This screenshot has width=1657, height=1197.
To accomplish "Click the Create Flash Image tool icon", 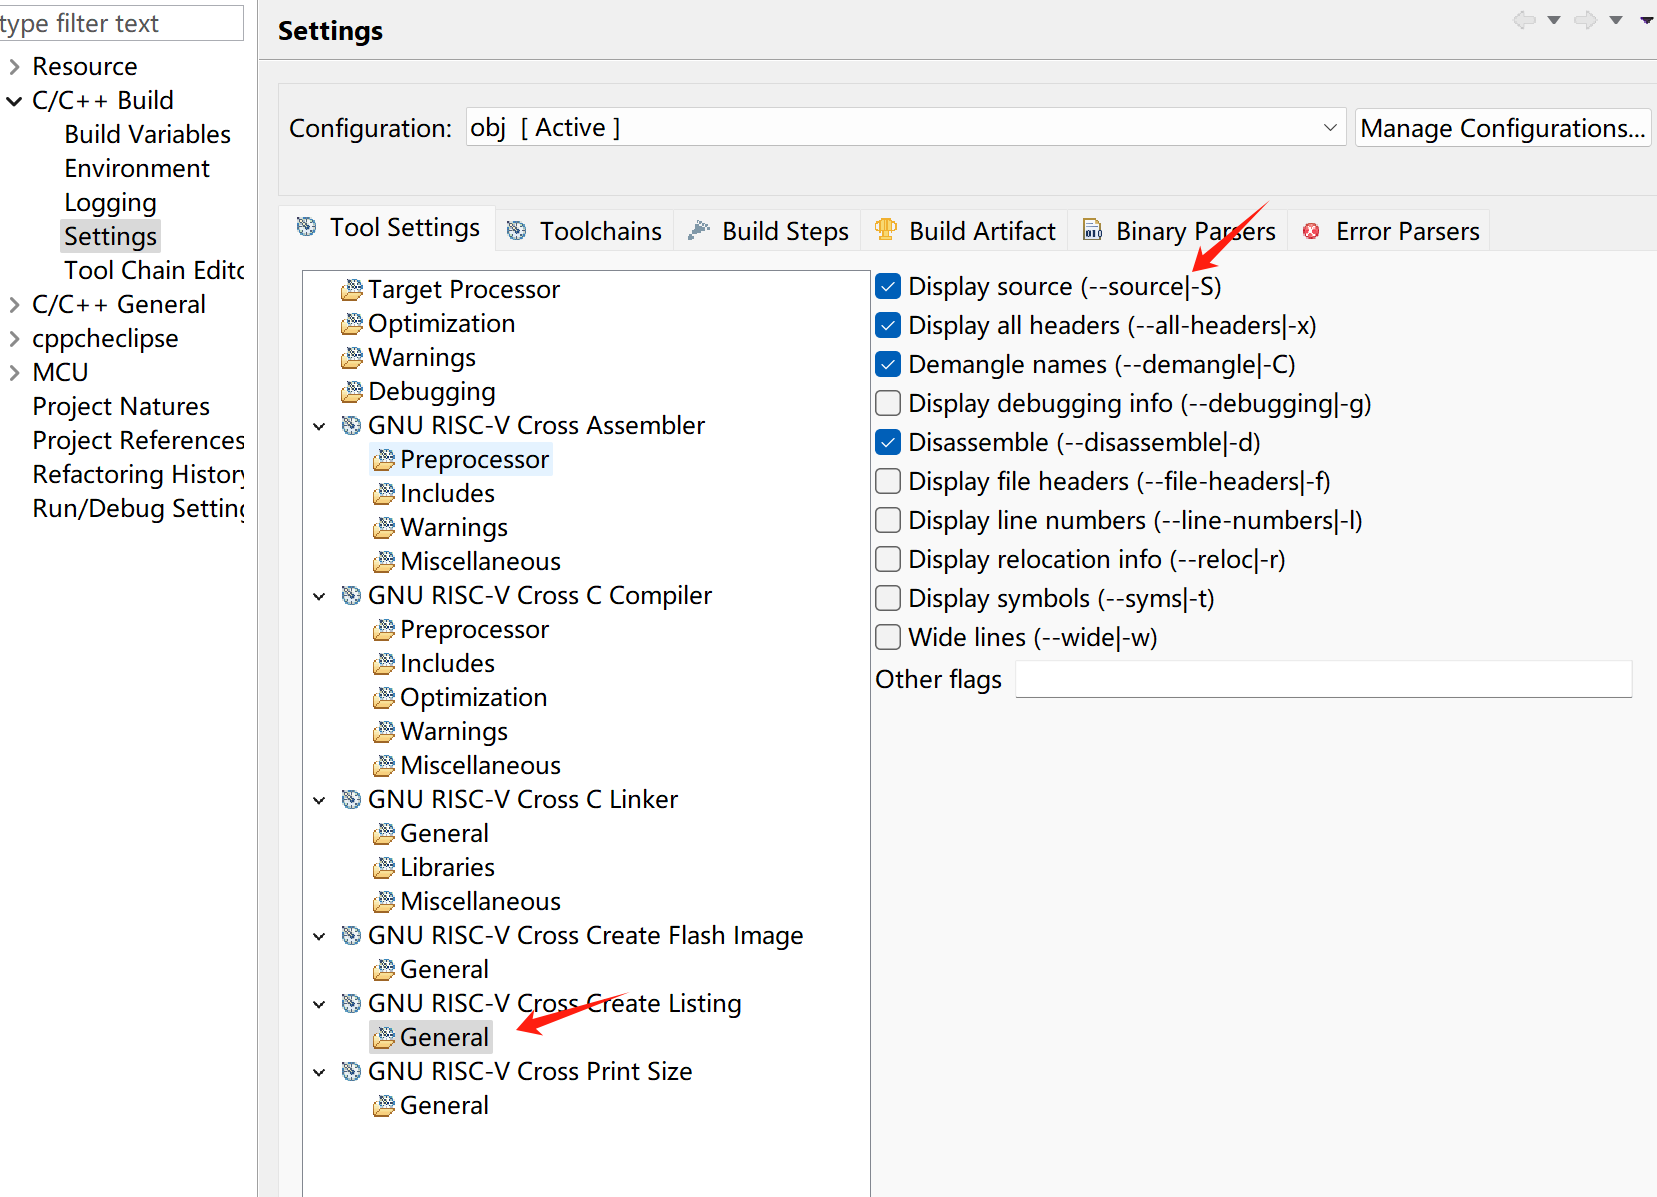I will click(x=352, y=936).
